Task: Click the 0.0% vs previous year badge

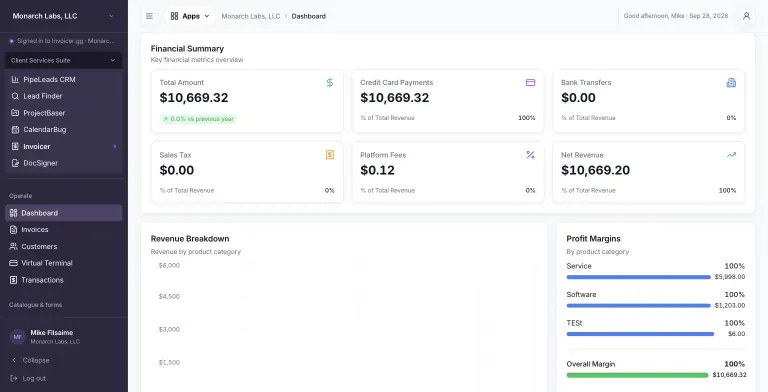Action: click(198, 119)
